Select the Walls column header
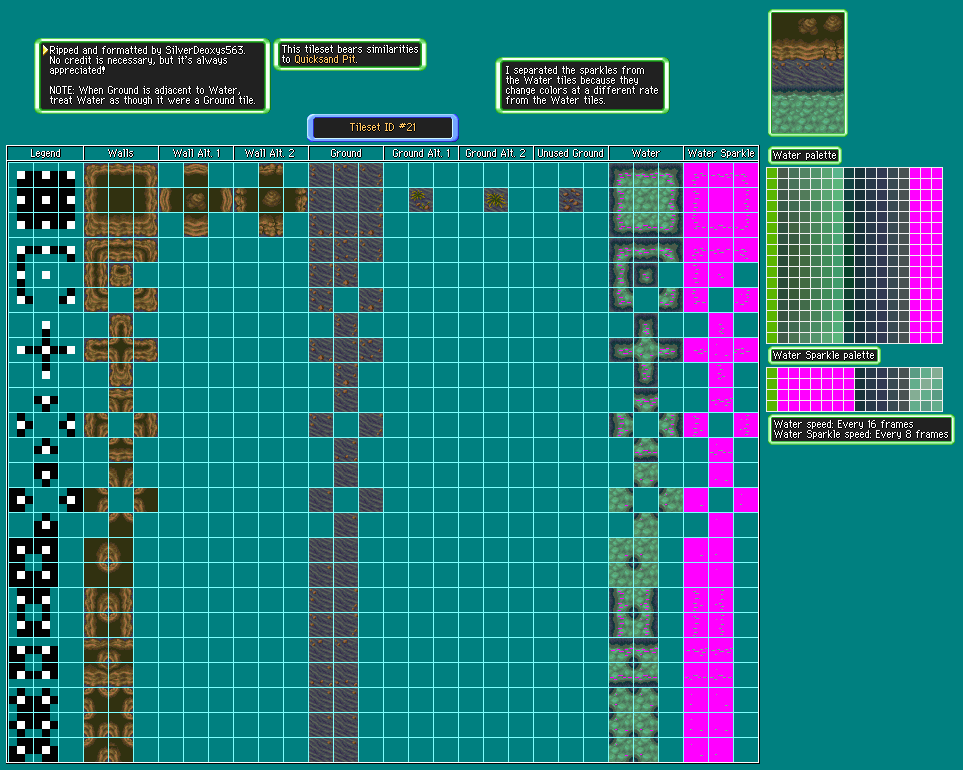Viewport: 963px width, 770px height. point(121,153)
